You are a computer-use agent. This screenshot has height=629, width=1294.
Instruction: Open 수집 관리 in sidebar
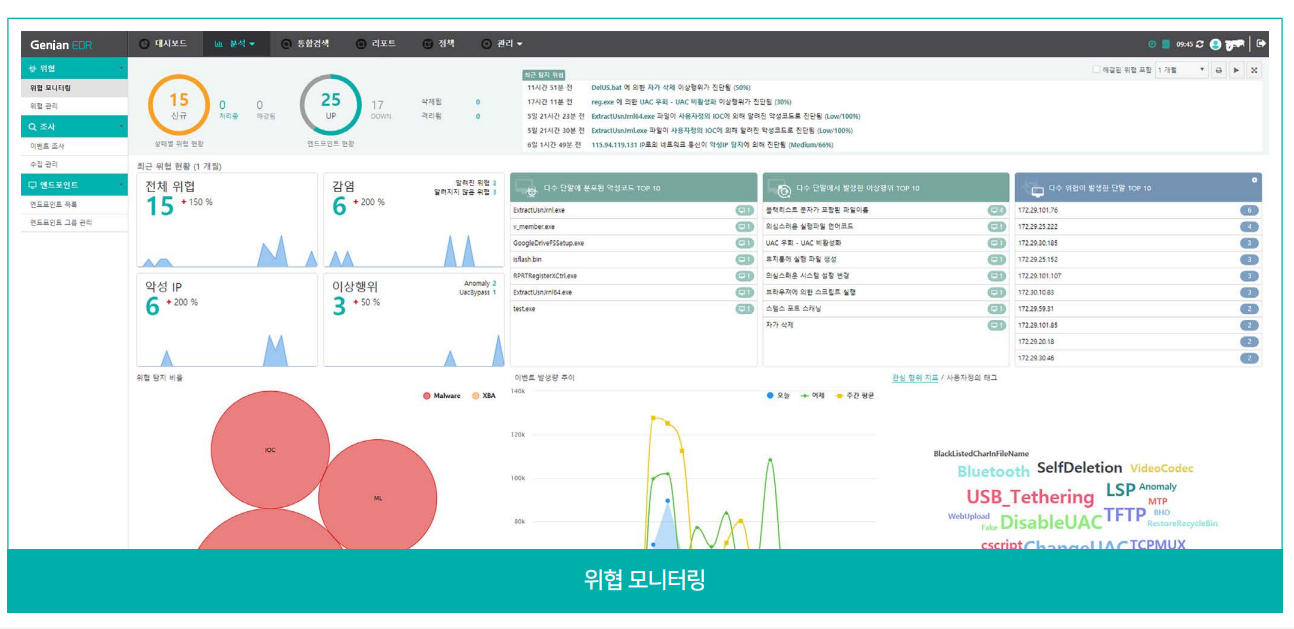(x=75, y=163)
